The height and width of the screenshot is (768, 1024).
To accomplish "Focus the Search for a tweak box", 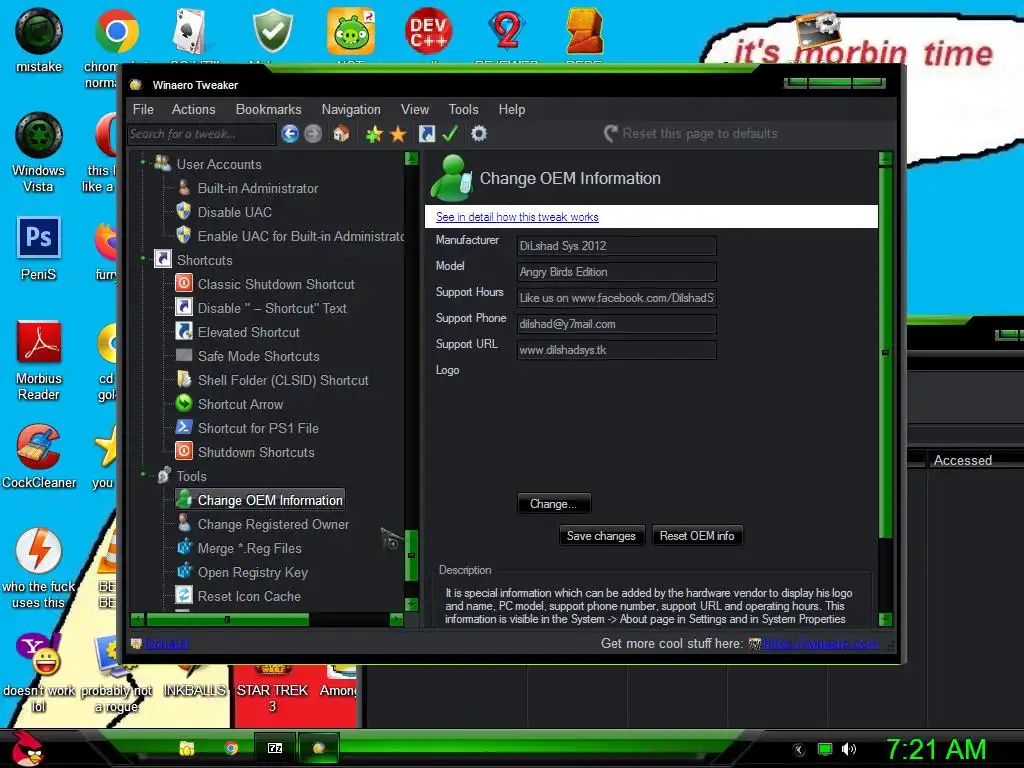I will point(201,135).
